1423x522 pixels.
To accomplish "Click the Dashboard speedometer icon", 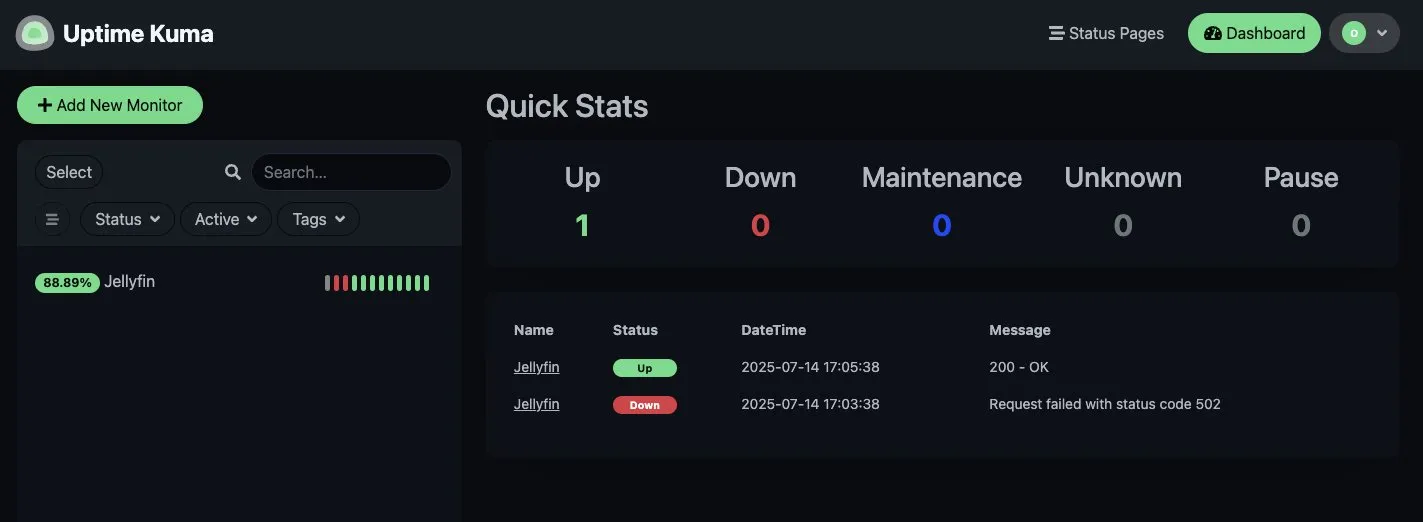I will (x=1213, y=33).
